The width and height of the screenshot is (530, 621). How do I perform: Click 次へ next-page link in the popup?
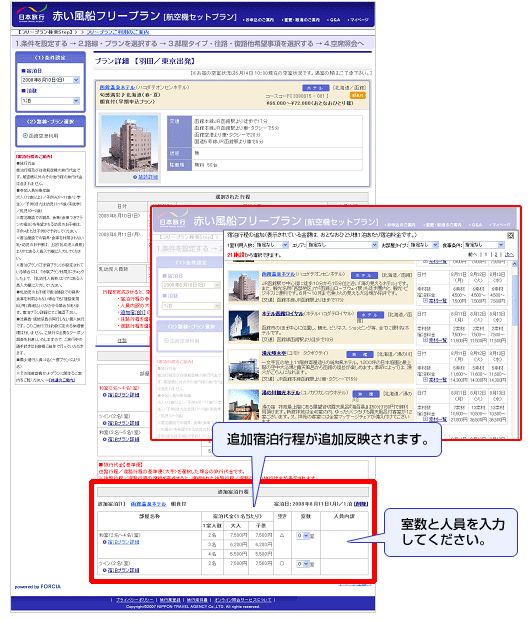coord(509,255)
